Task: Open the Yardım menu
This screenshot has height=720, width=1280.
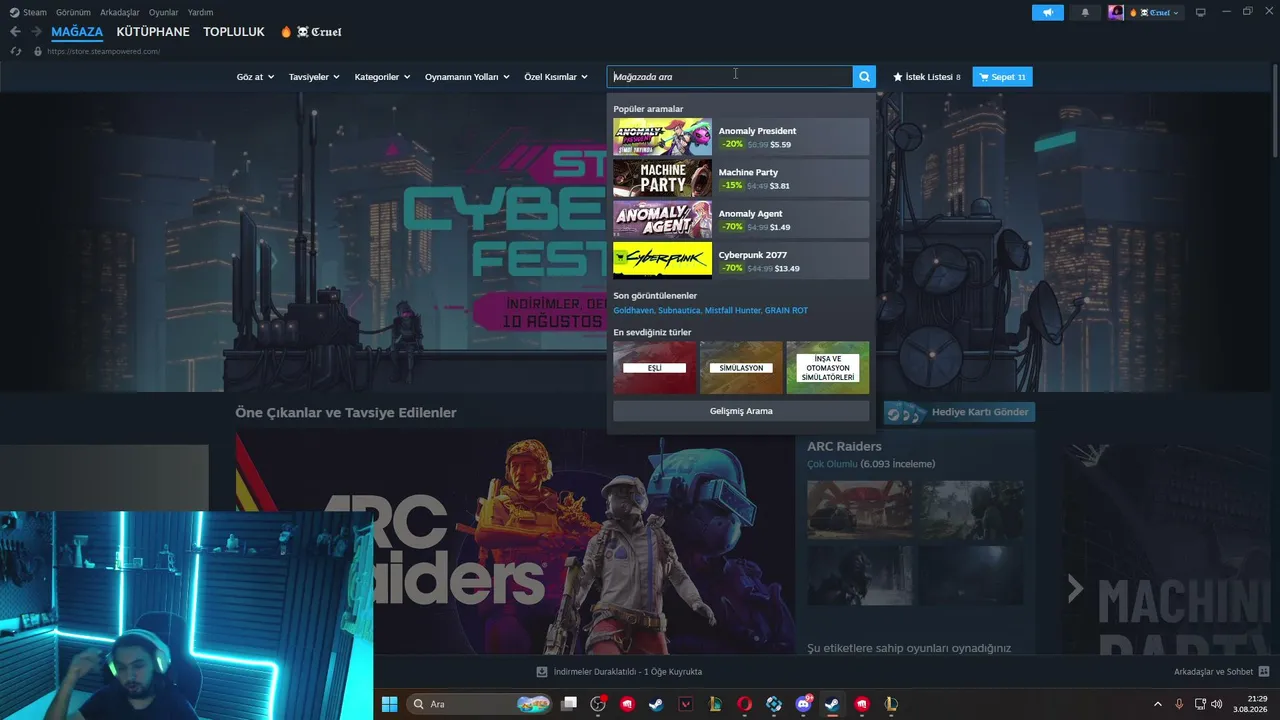Action: tap(200, 13)
